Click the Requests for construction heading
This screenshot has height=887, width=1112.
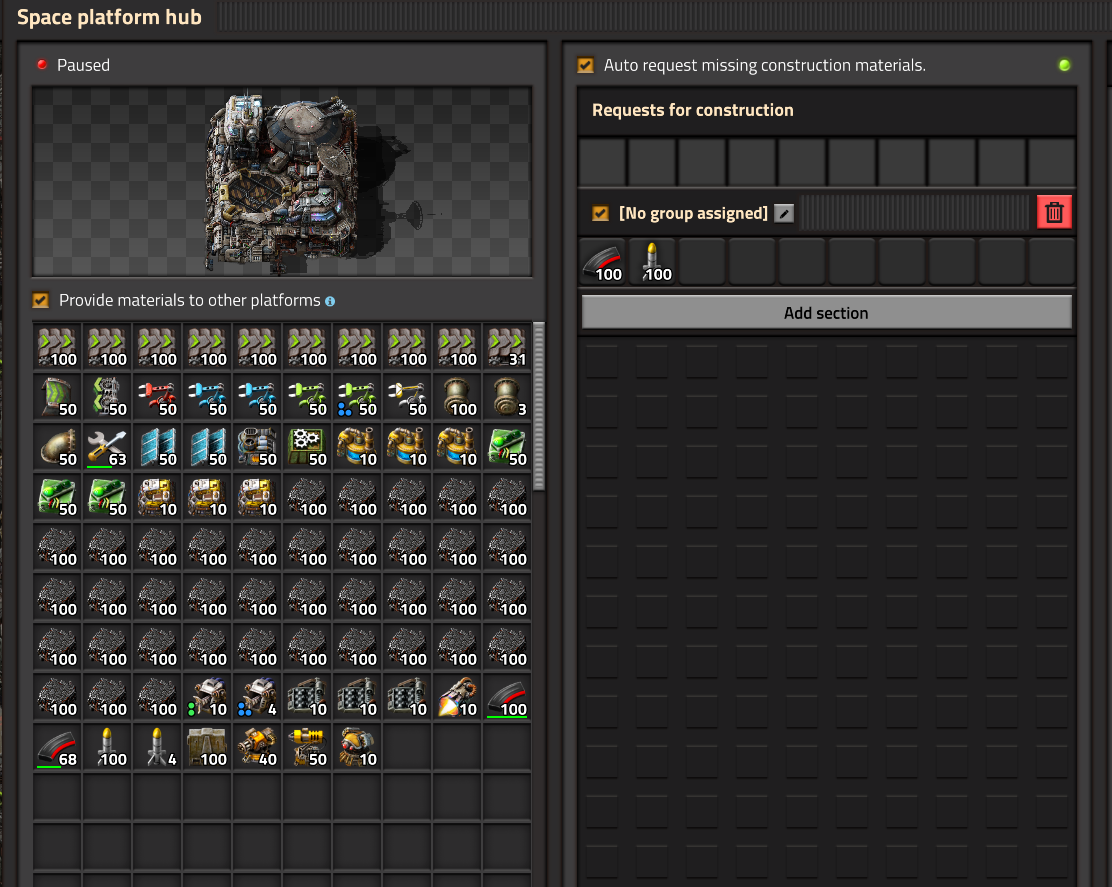[693, 110]
